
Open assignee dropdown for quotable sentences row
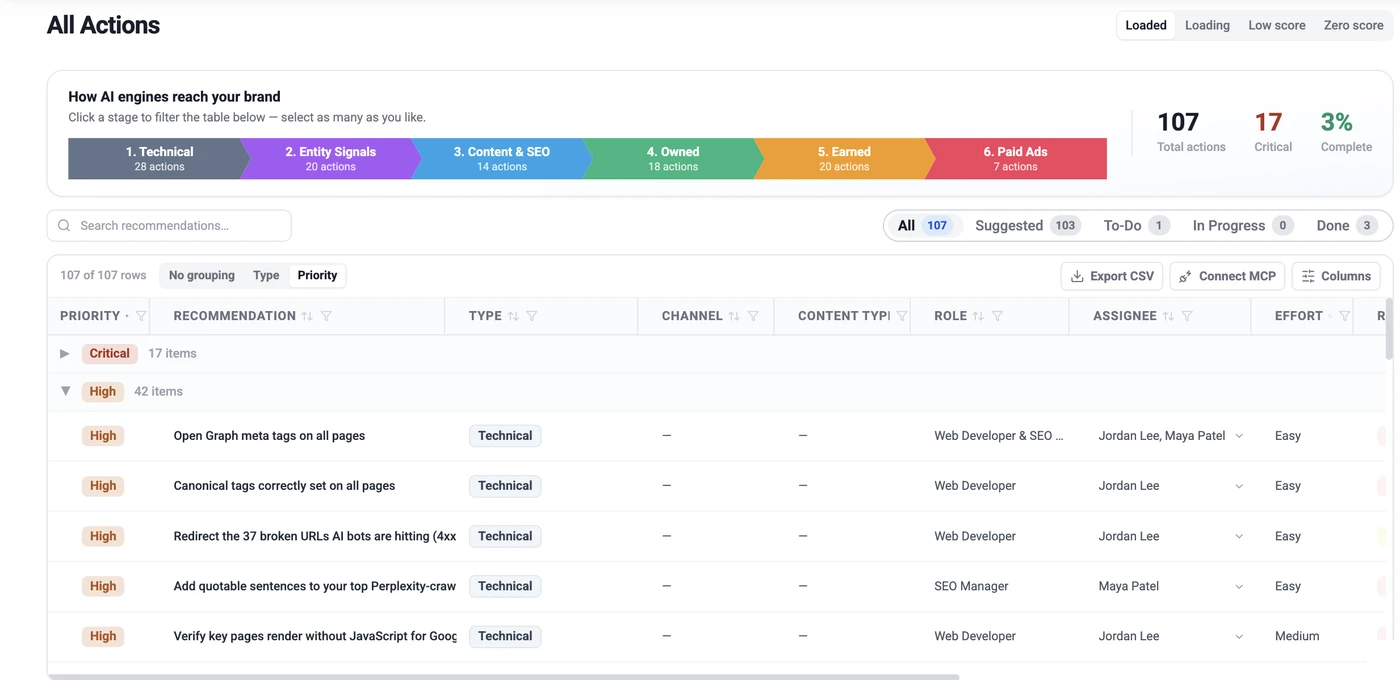(x=1239, y=586)
